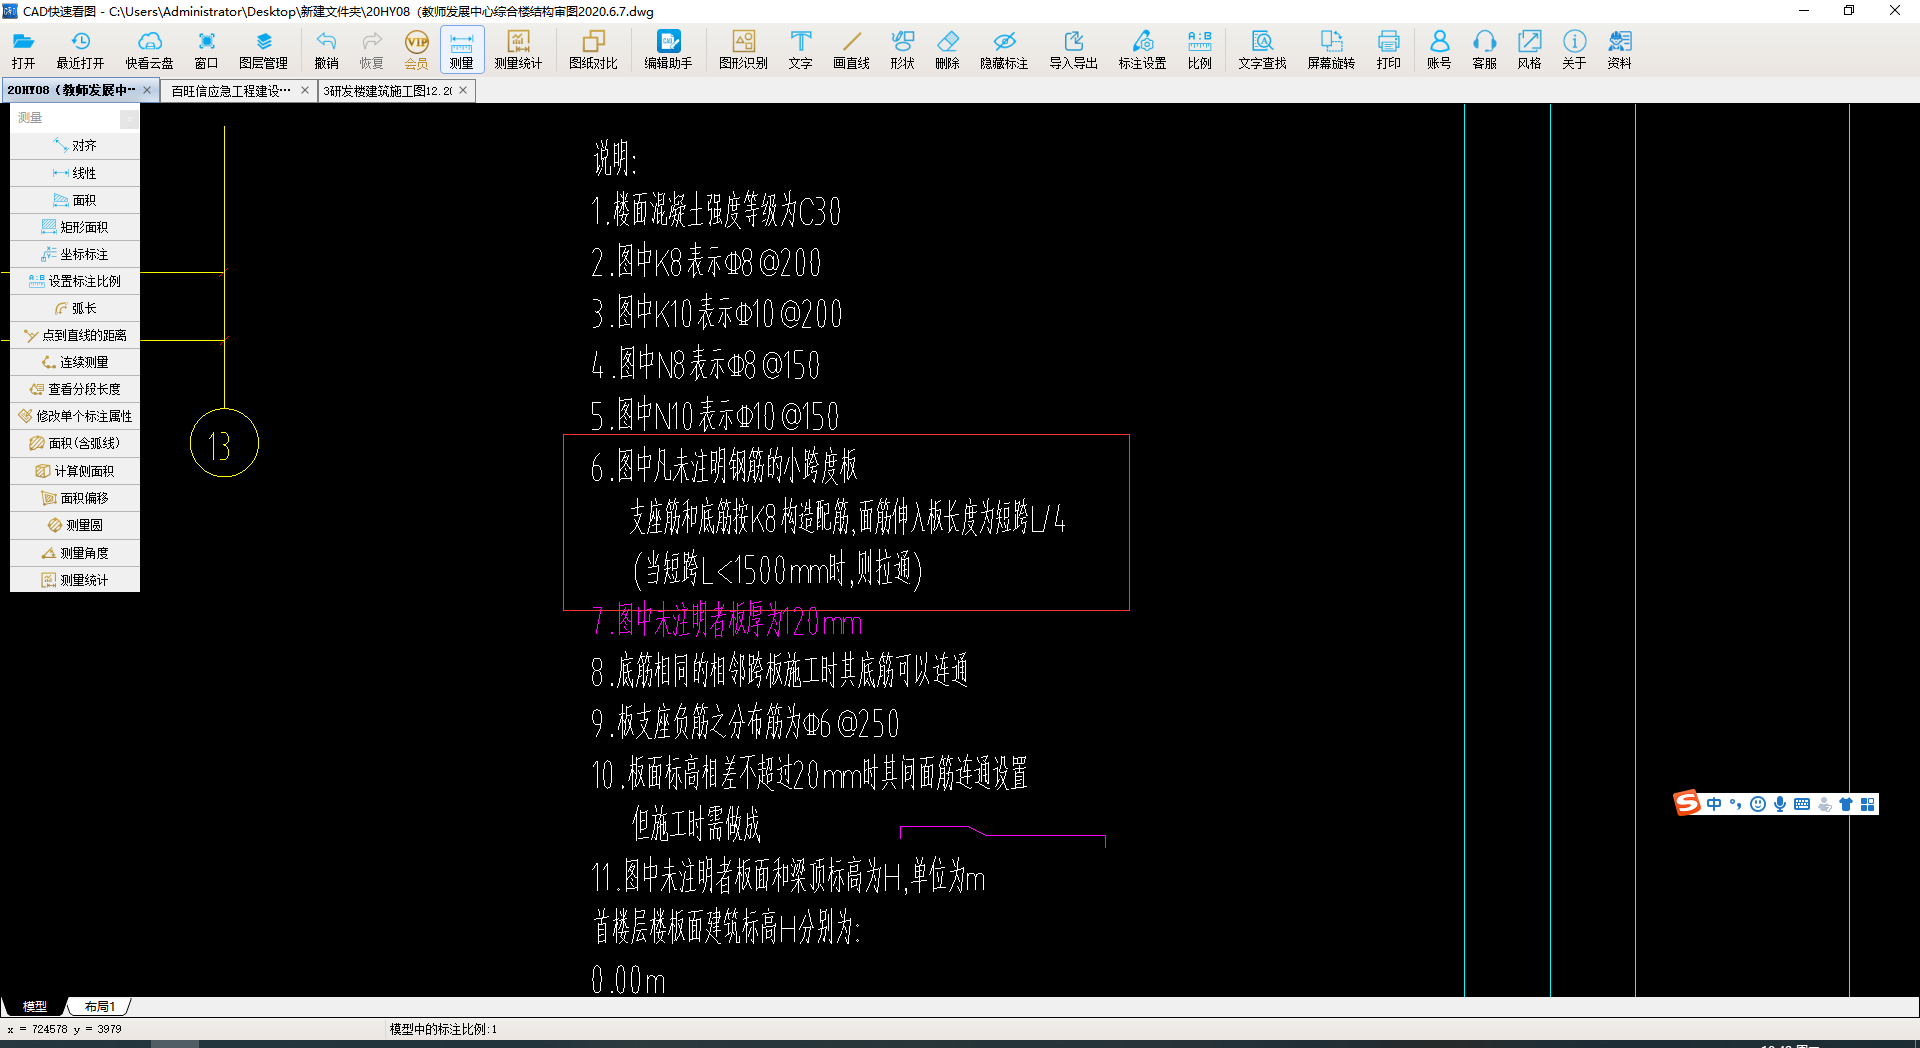
Task: Undo with the 撤销 button
Action: point(326,50)
